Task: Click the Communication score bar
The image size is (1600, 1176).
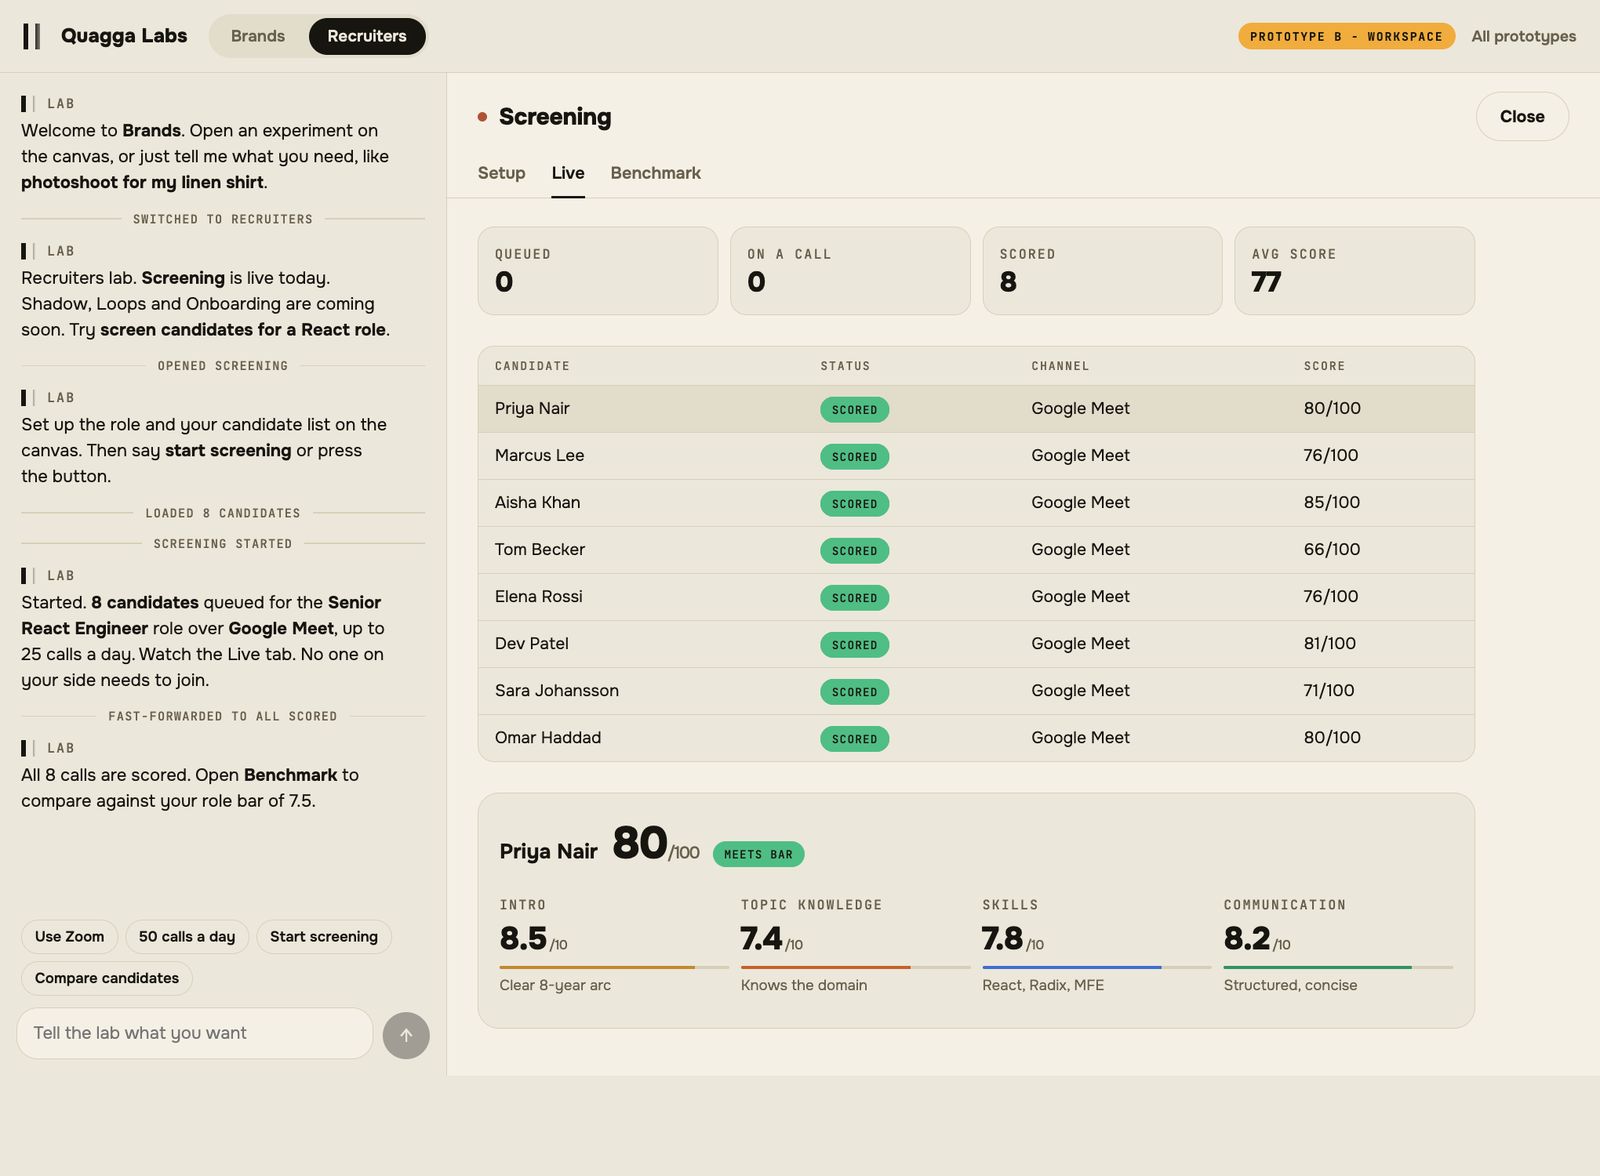Action: 1338,967
